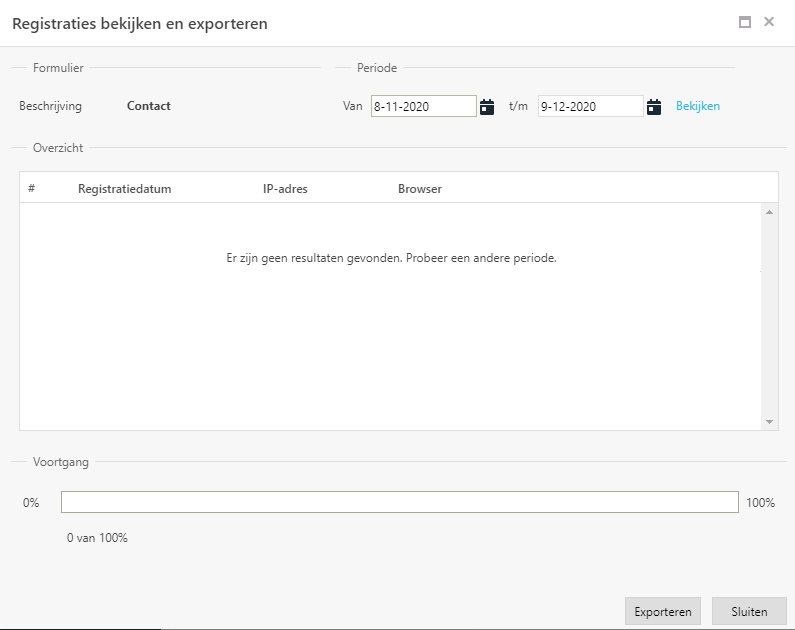
Task: Click the no results found message
Action: click(x=391, y=258)
